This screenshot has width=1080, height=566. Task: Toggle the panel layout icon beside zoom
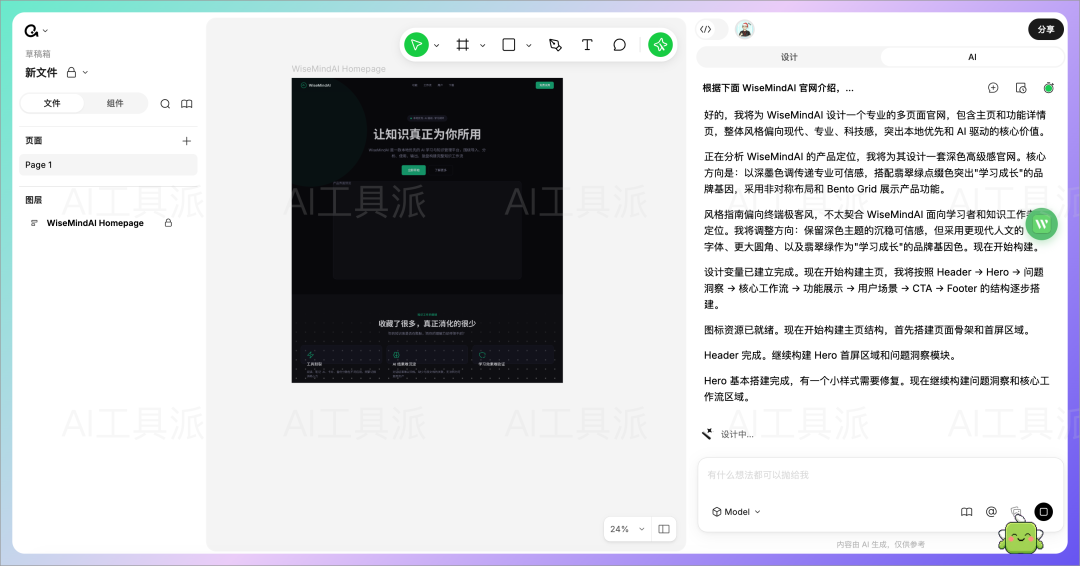click(x=664, y=529)
